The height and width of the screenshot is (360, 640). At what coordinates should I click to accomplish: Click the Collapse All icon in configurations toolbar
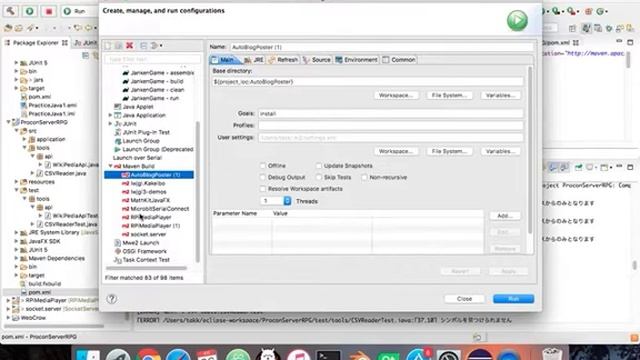[143, 45]
